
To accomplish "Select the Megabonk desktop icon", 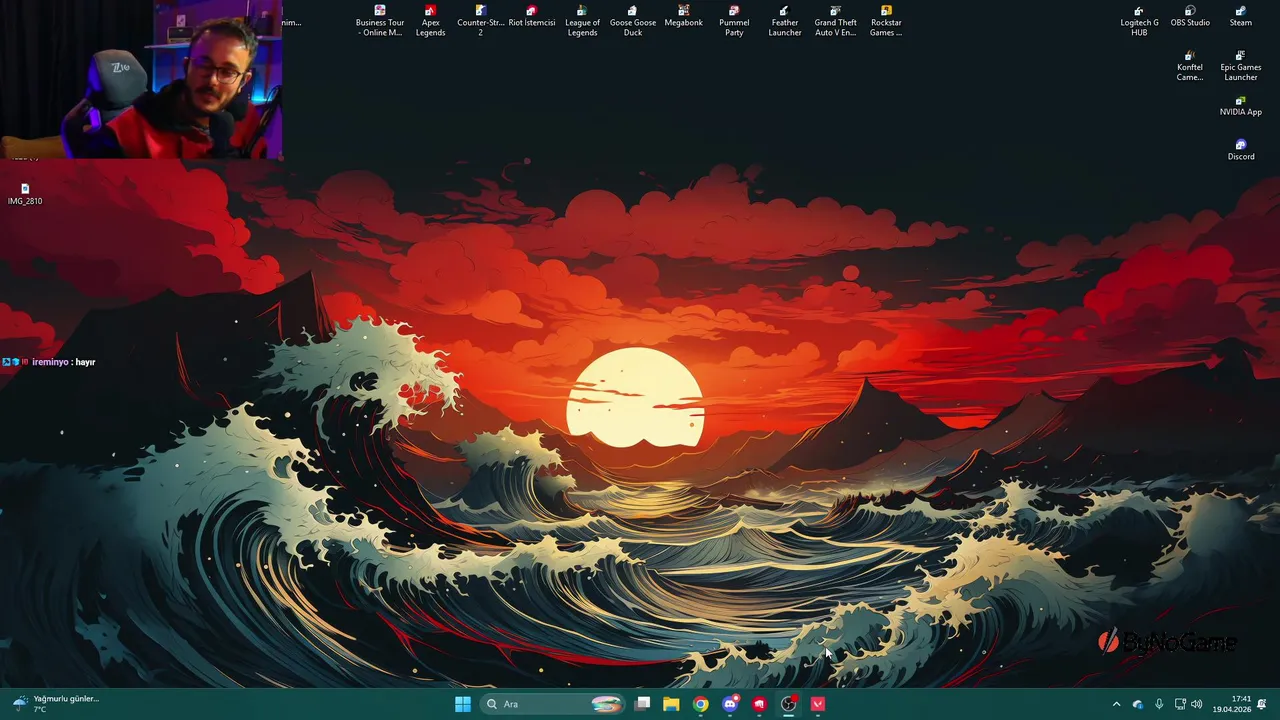I will [x=683, y=17].
